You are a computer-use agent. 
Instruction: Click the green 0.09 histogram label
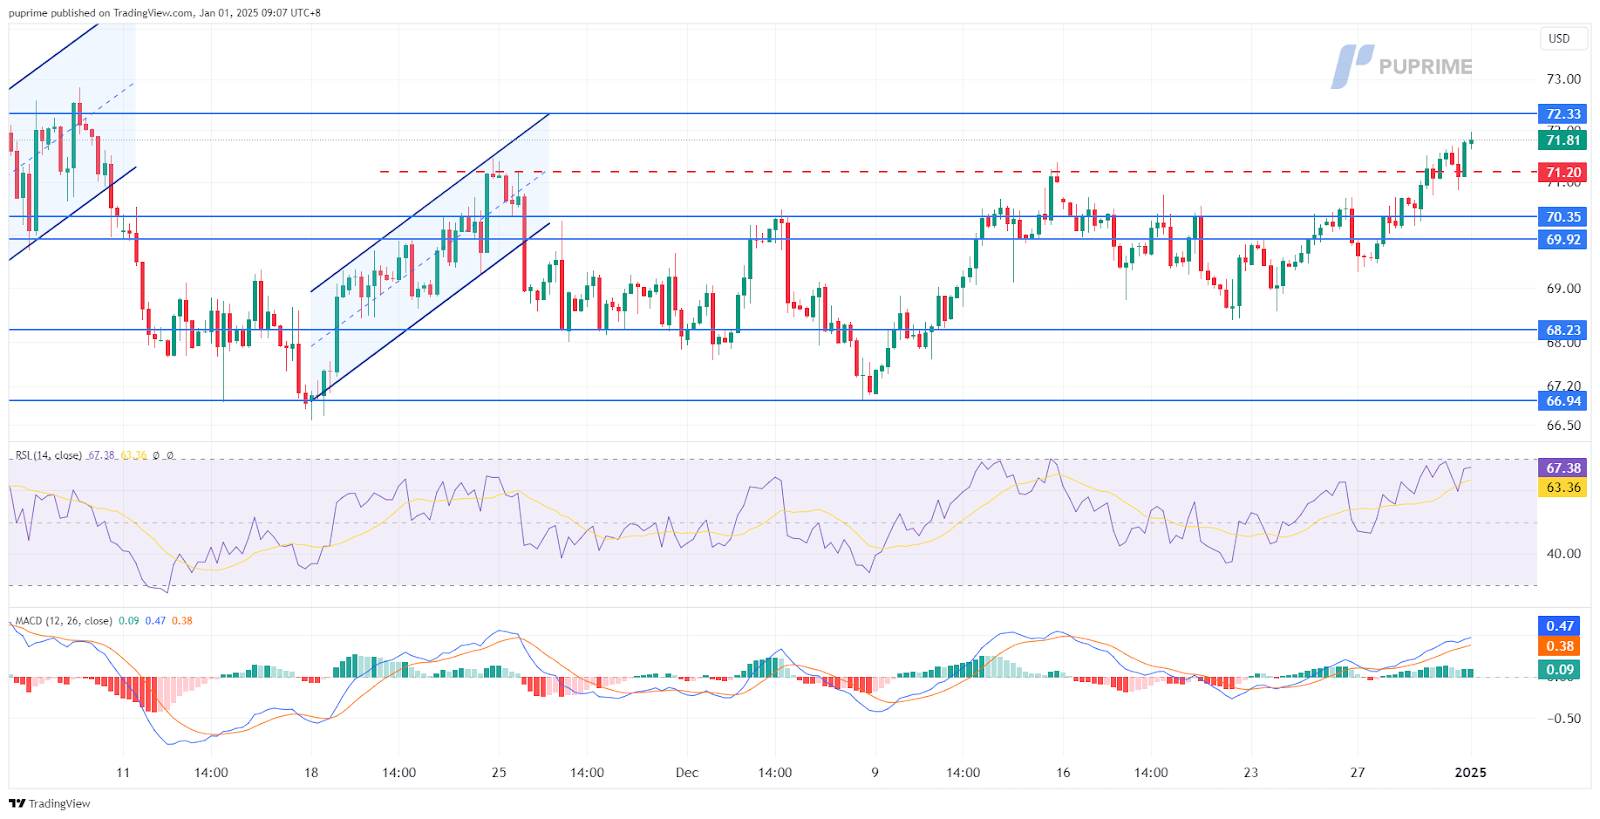pos(1560,669)
